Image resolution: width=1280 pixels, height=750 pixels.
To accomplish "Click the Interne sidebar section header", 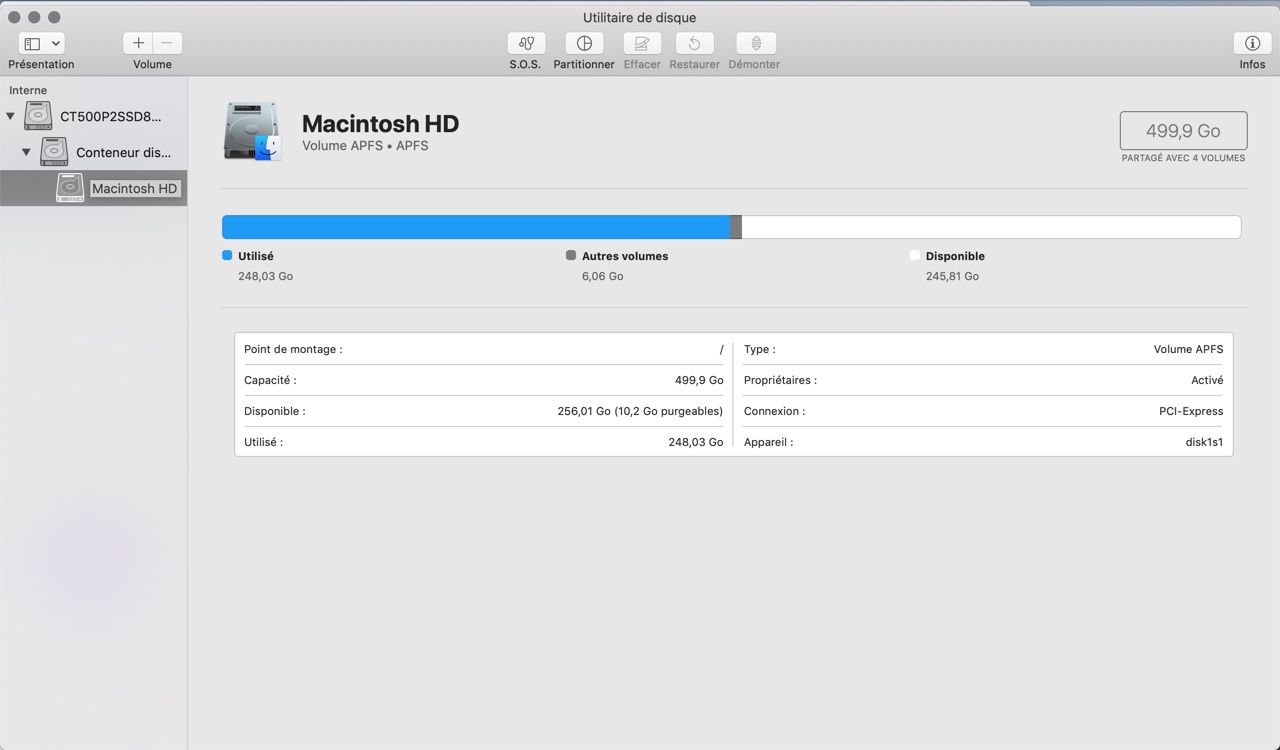I will [x=28, y=90].
